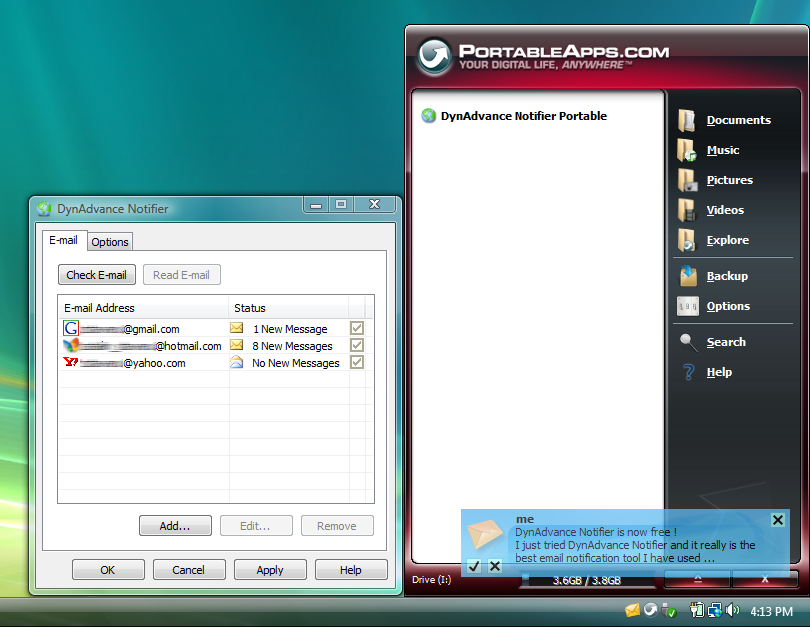
Task: Click the Hotmail butterfly account icon
Action: [x=71, y=345]
